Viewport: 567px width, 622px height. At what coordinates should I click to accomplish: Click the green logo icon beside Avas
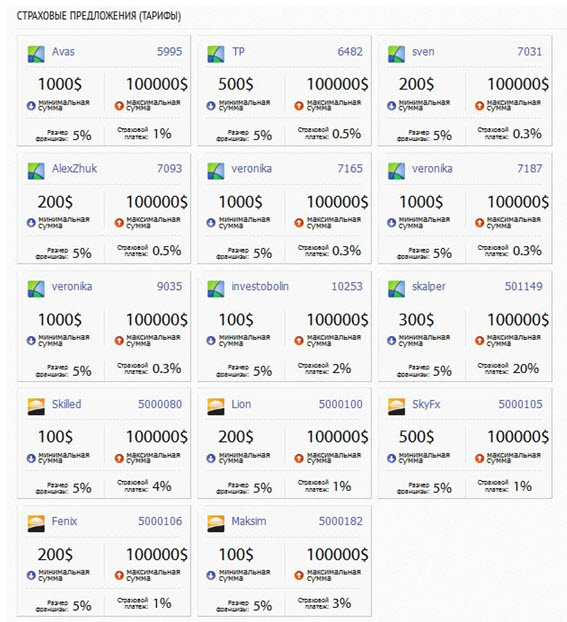(x=36, y=54)
